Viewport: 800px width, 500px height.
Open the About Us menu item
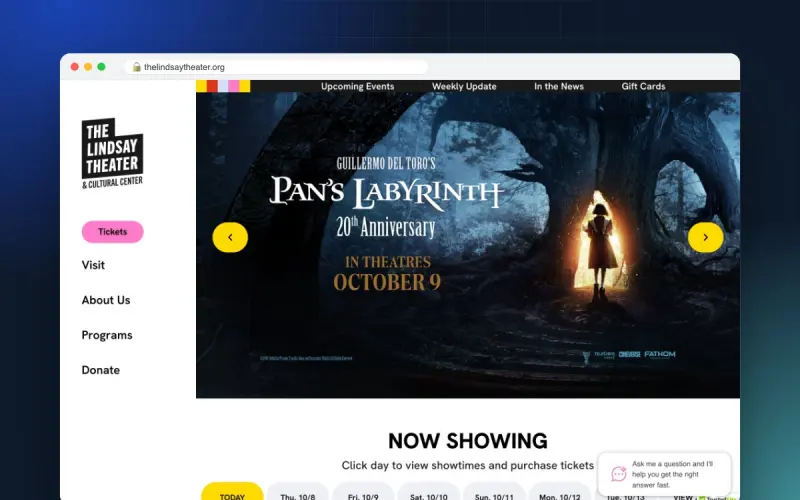point(106,300)
